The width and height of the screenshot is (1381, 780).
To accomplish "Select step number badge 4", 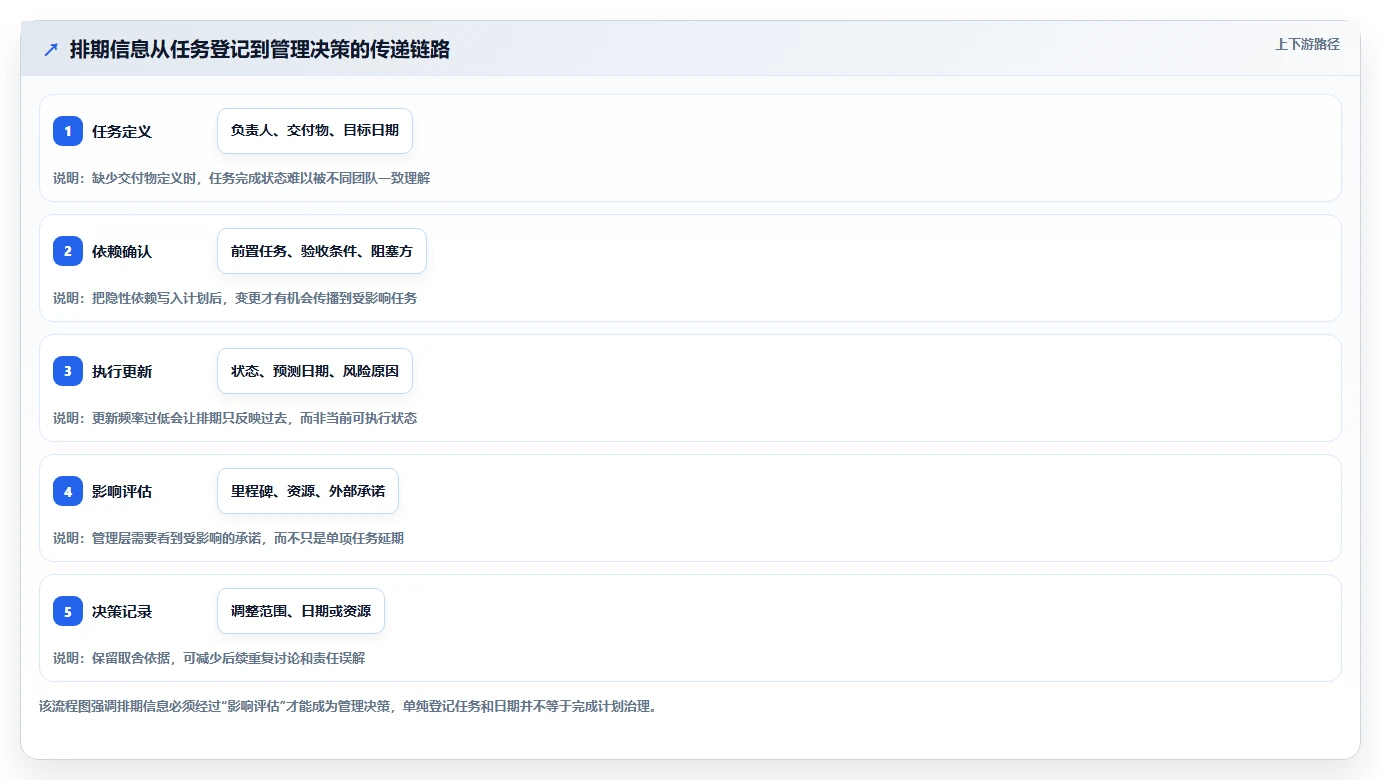I will click(x=68, y=491).
